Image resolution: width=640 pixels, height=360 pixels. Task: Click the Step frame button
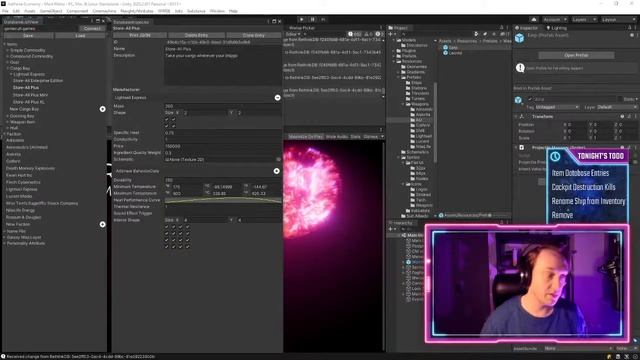pyautogui.click(x=323, y=19)
